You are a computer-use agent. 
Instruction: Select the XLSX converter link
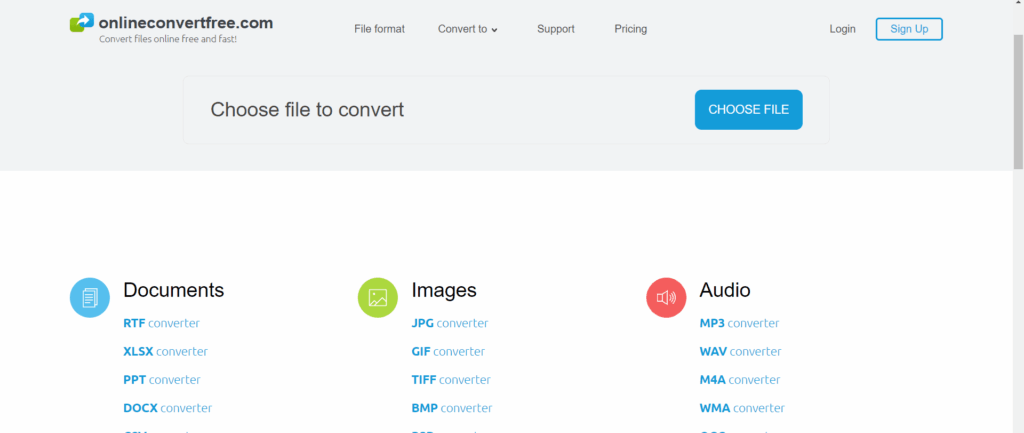(165, 351)
